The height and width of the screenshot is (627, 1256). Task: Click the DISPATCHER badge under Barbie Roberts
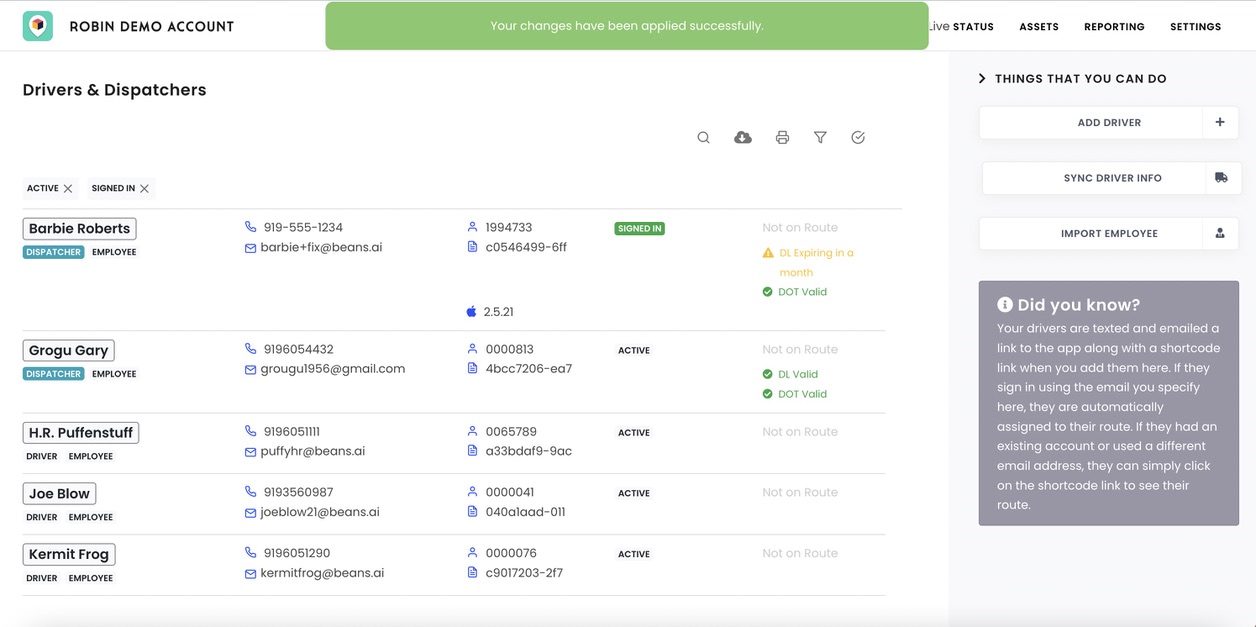click(x=54, y=252)
